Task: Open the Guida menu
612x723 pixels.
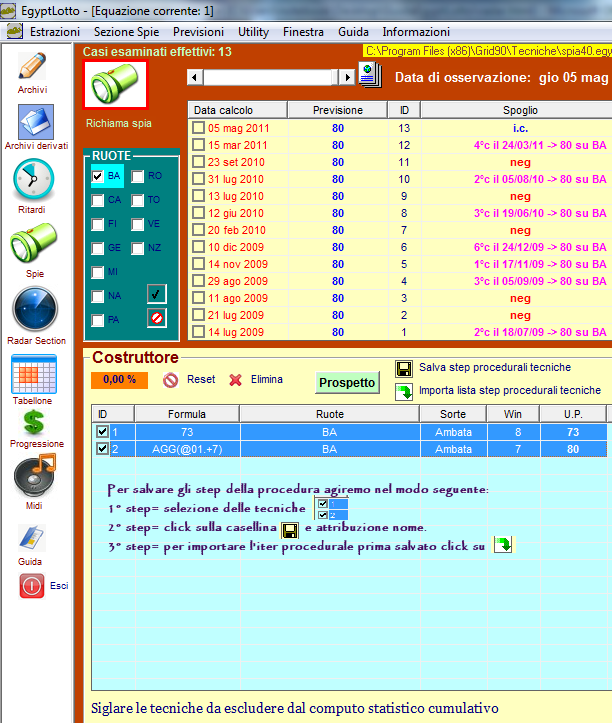Action: pos(353,32)
